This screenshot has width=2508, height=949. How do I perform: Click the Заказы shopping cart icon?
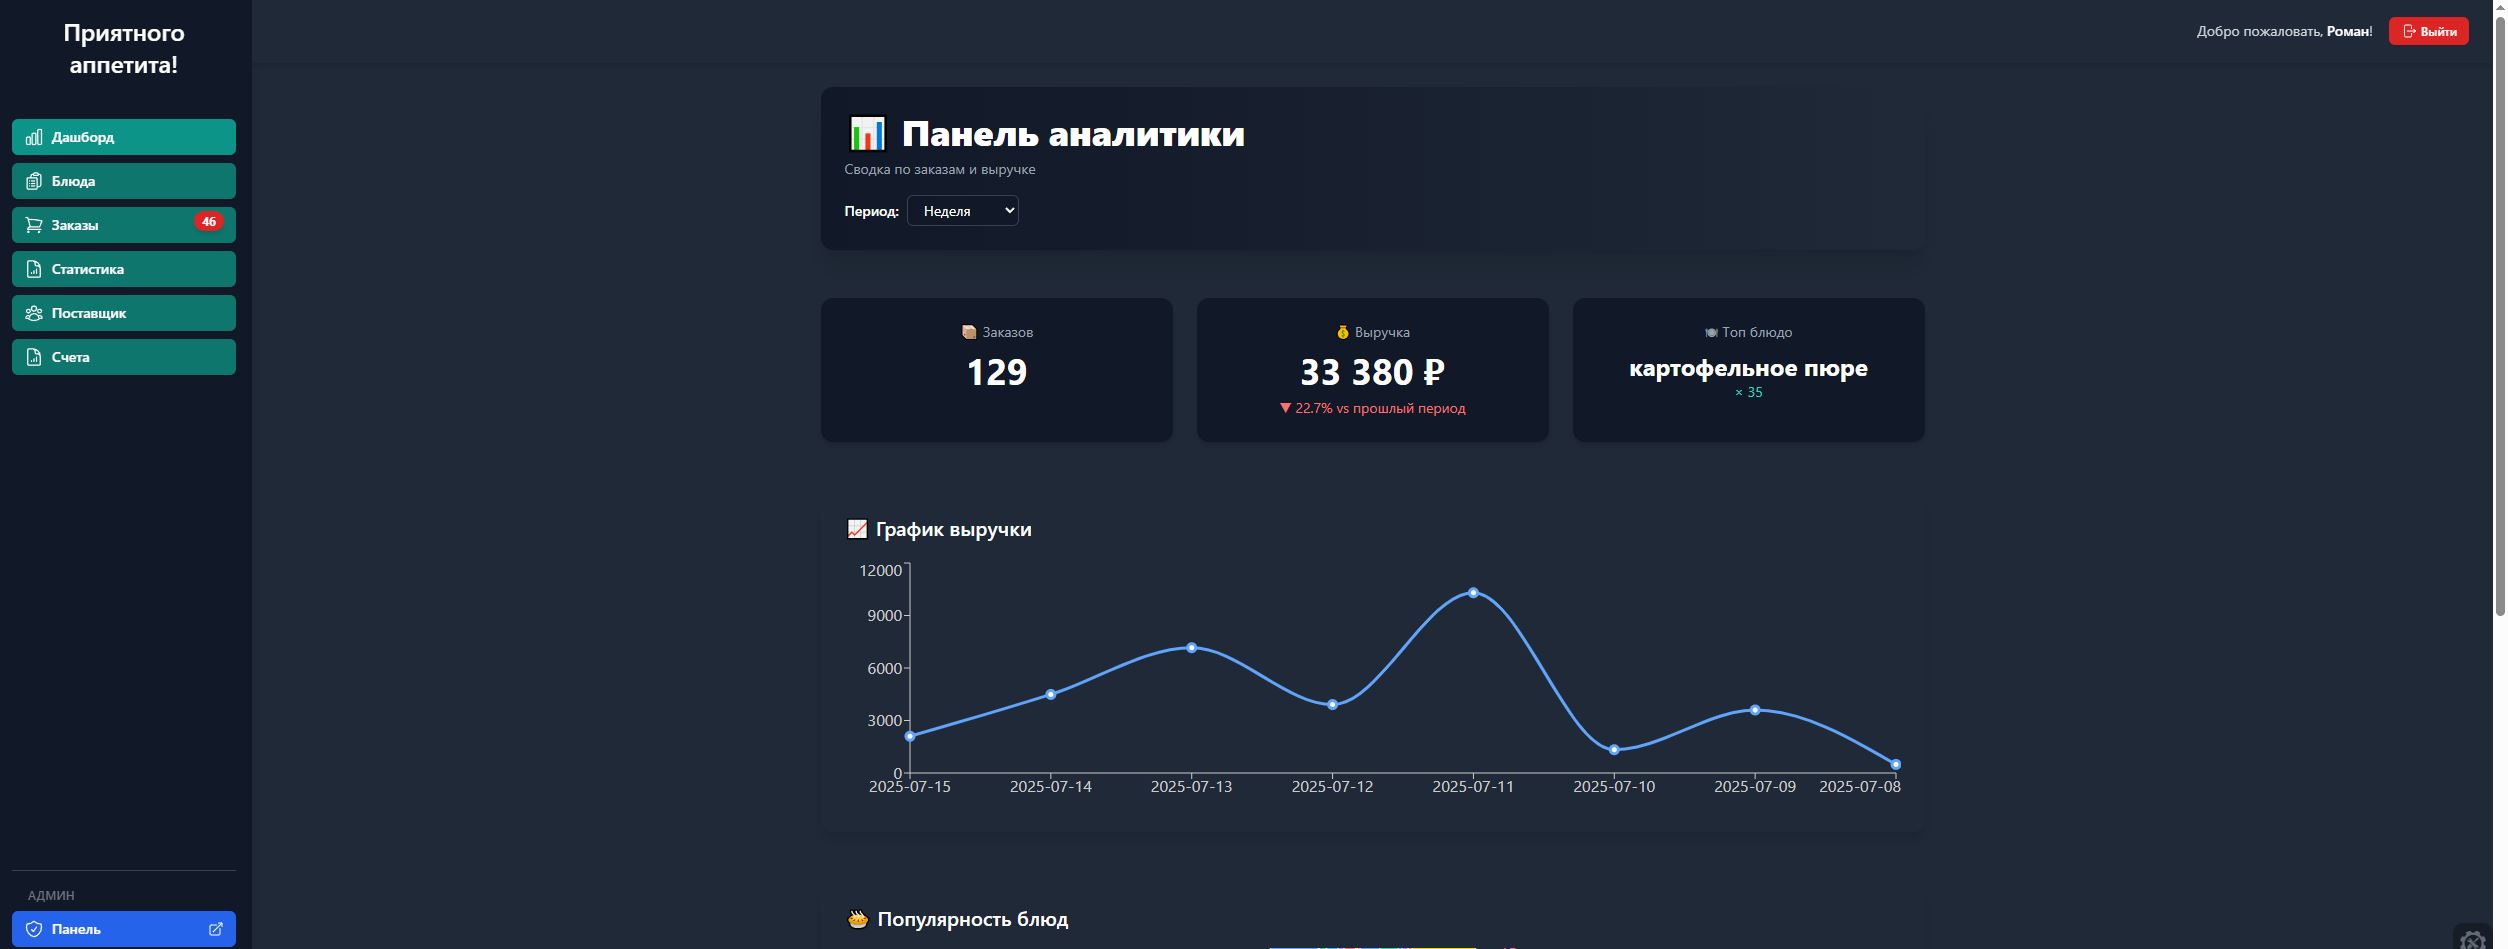tap(34, 225)
